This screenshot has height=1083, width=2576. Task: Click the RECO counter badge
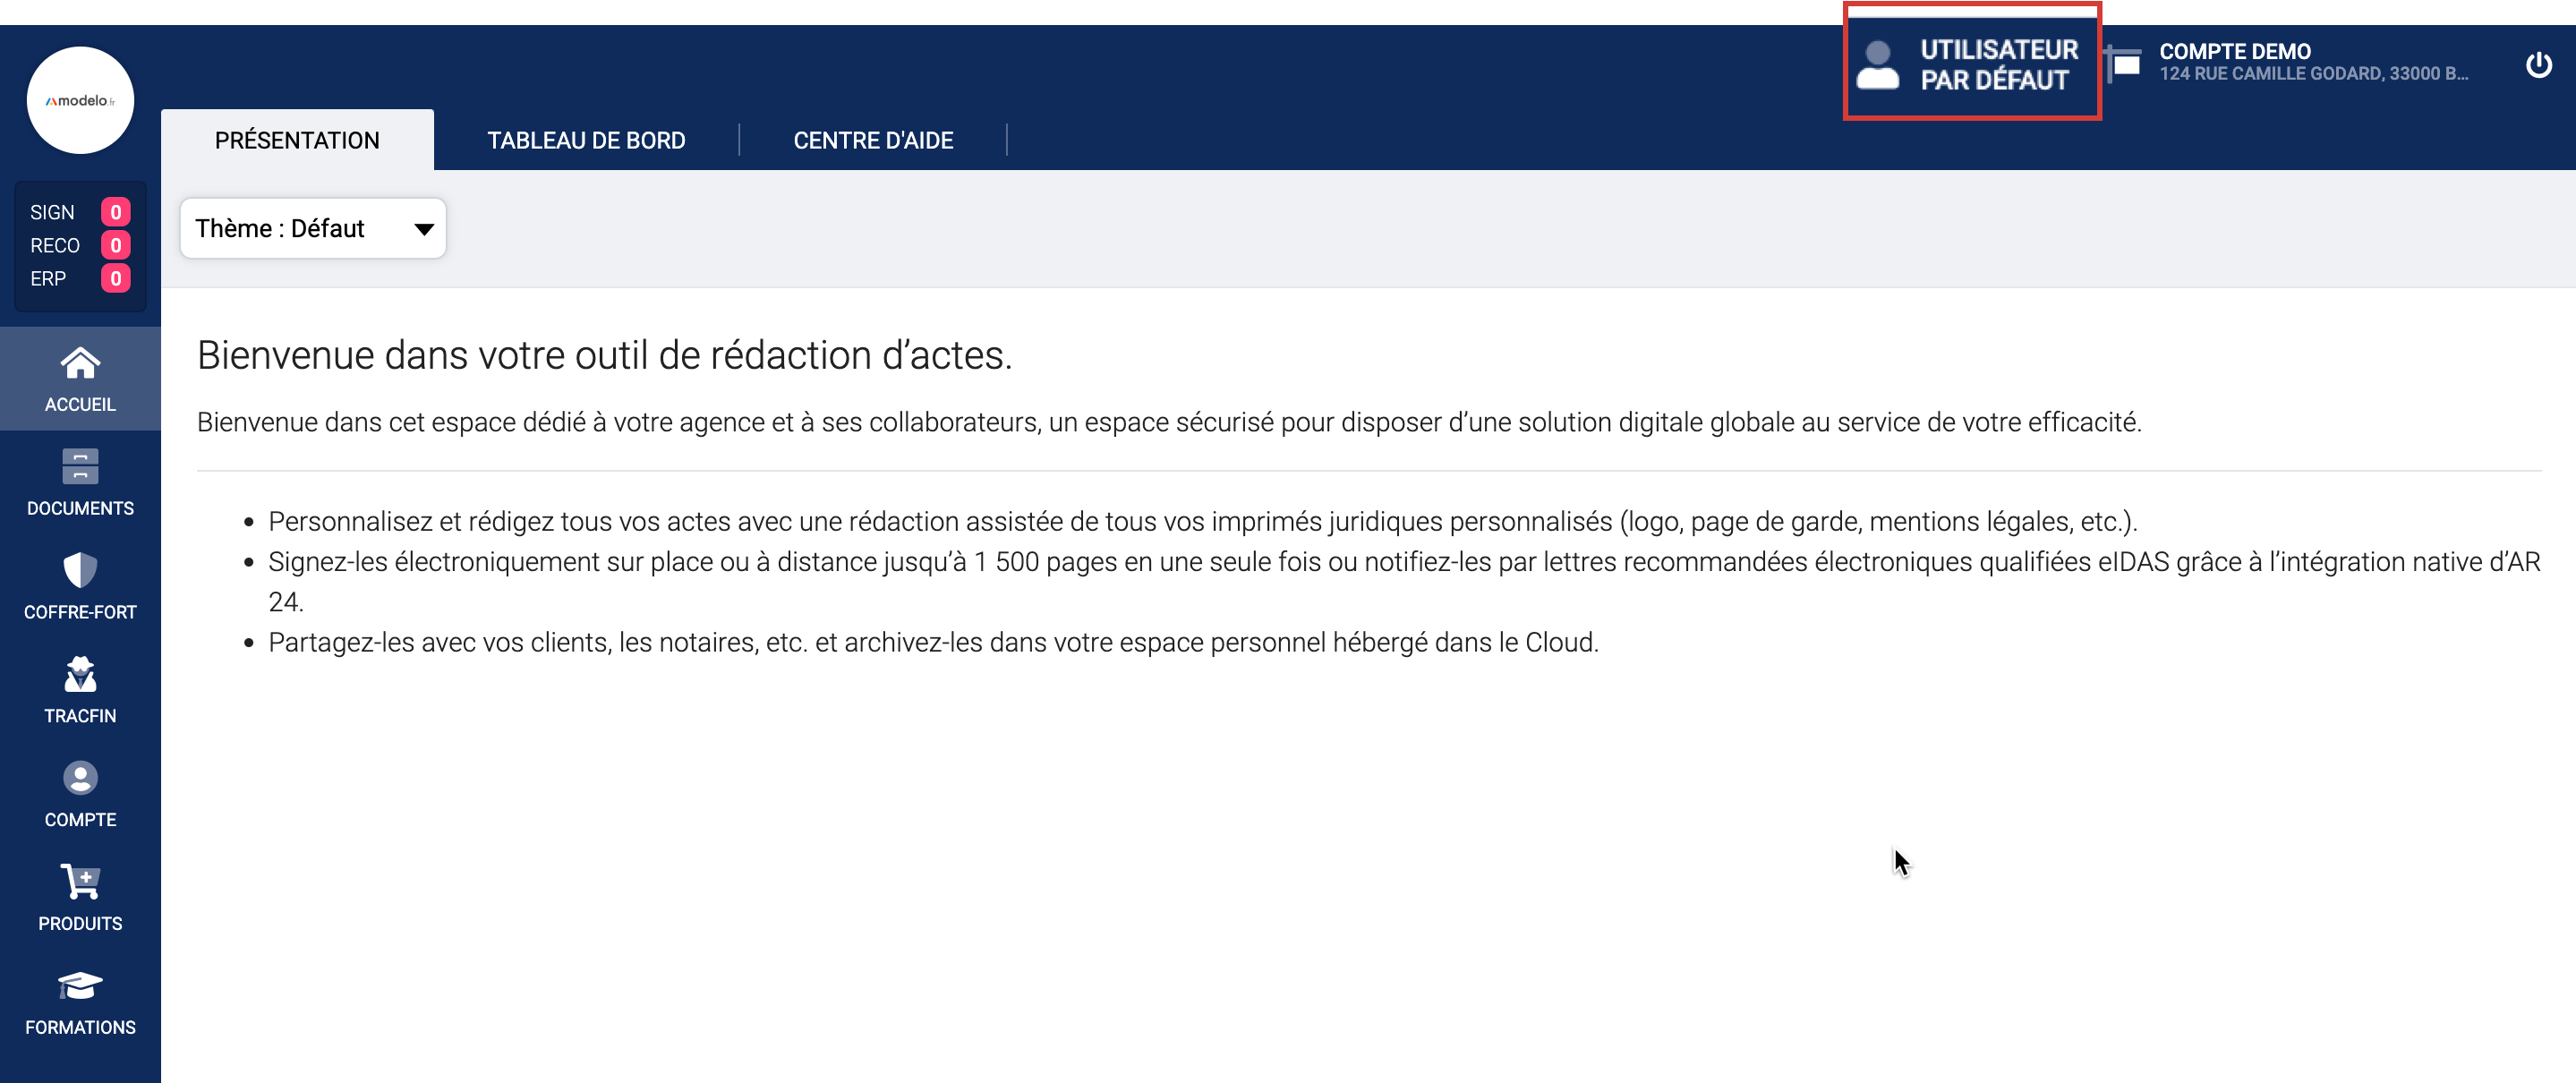(115, 245)
